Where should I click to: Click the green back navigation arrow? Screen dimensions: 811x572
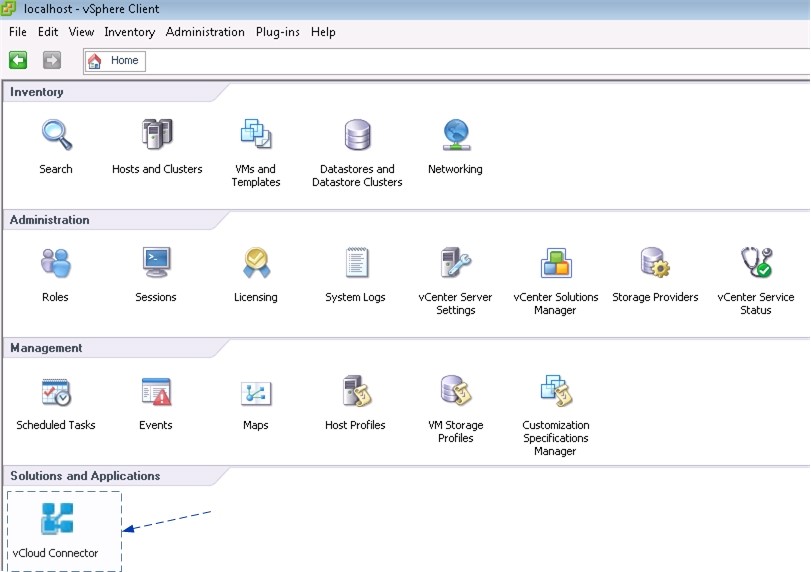[x=18, y=61]
